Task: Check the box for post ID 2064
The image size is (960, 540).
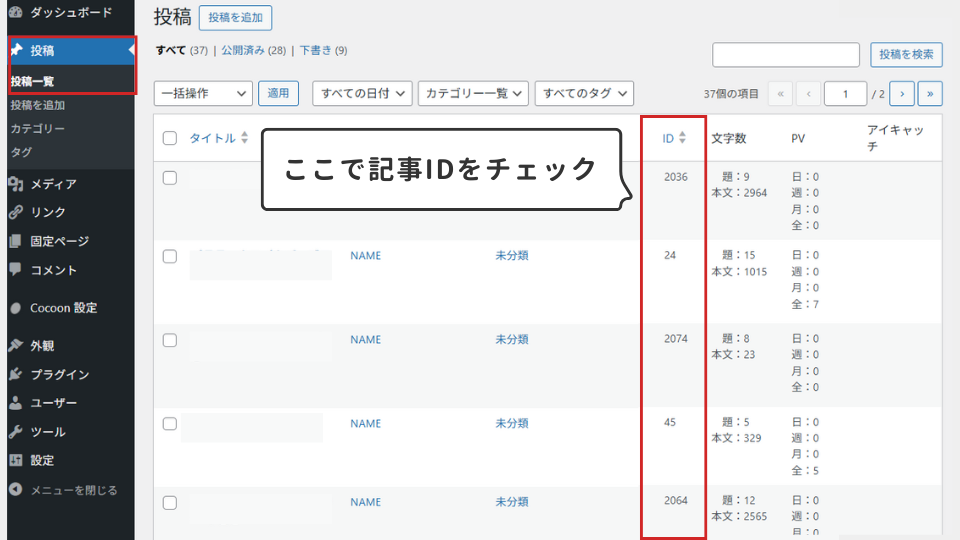Action: [x=170, y=503]
